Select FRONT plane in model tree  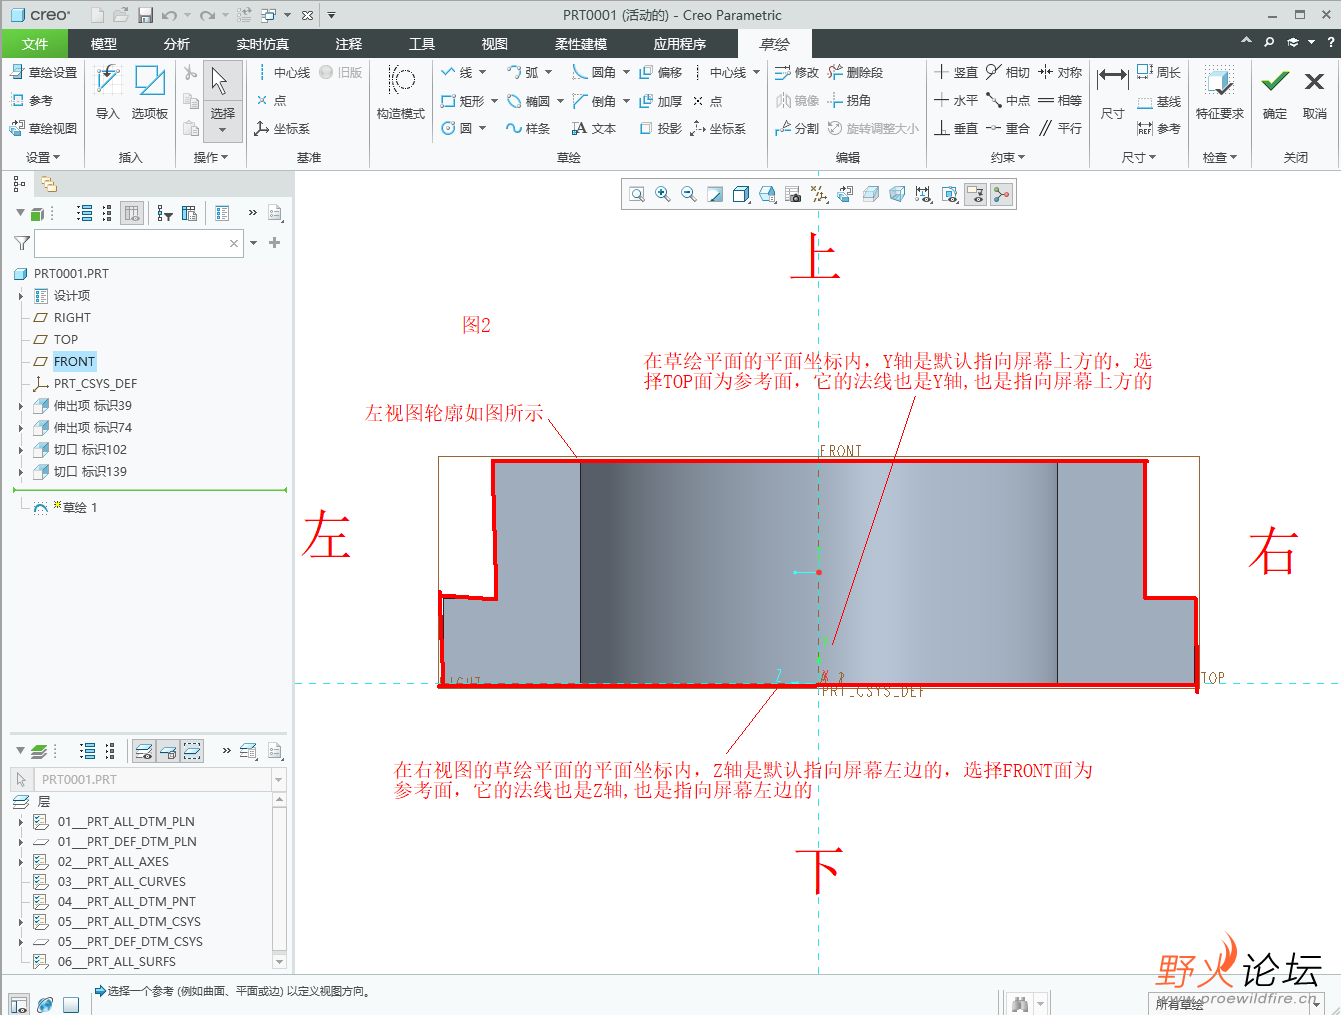pyautogui.click(x=74, y=361)
